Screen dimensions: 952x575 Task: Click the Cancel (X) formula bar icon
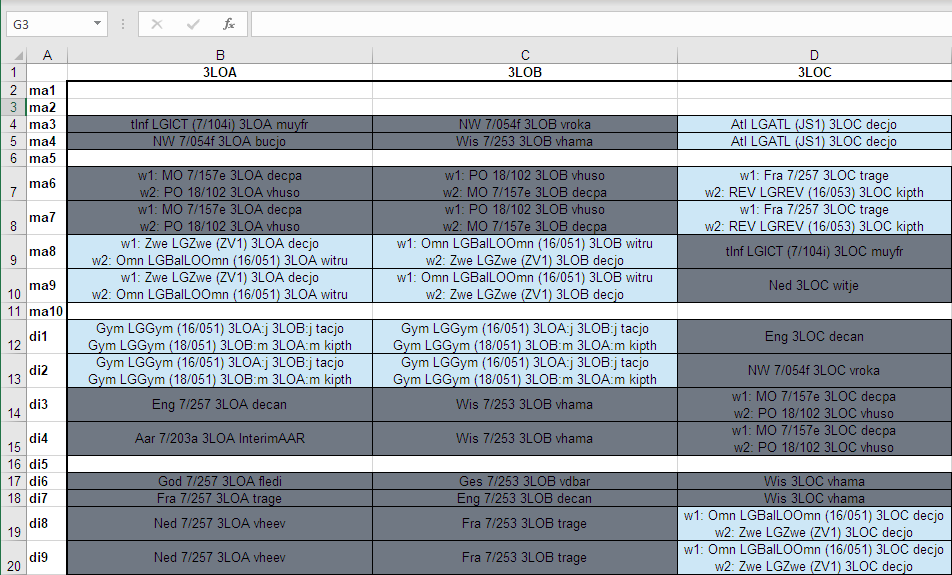point(157,24)
